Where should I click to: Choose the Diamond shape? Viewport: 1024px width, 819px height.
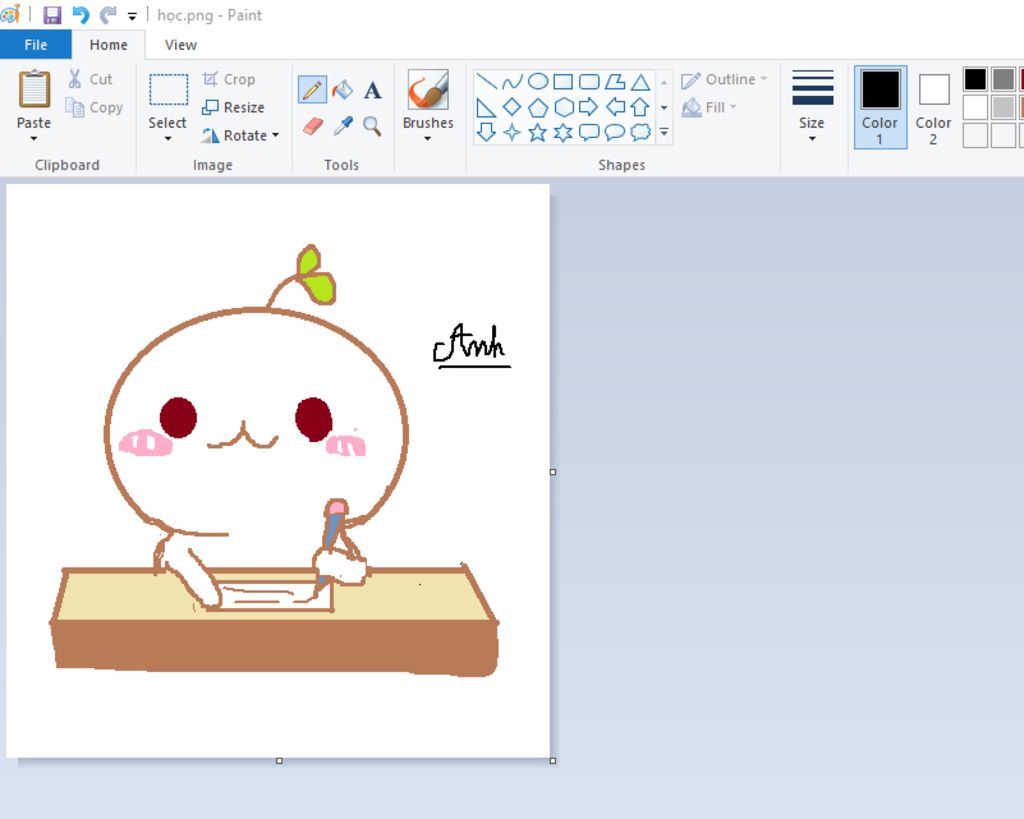512,106
